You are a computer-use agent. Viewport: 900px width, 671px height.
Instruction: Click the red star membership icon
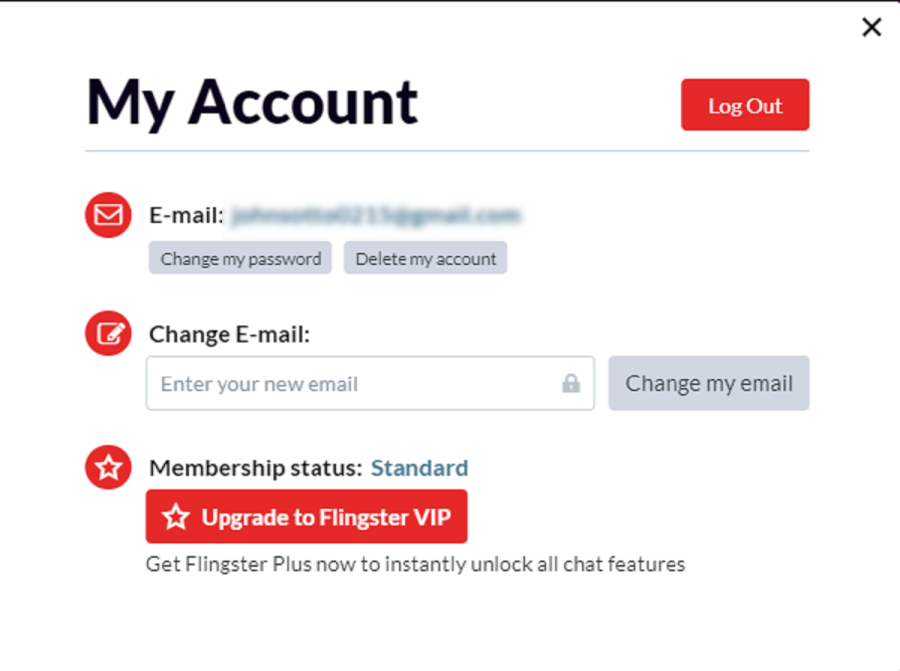coord(108,467)
